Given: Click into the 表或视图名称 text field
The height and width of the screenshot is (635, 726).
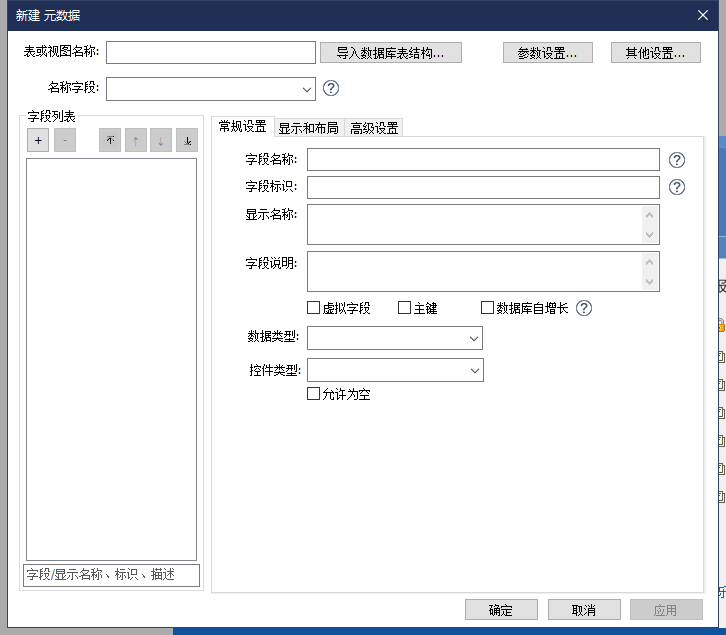Looking at the screenshot, I should point(211,52).
